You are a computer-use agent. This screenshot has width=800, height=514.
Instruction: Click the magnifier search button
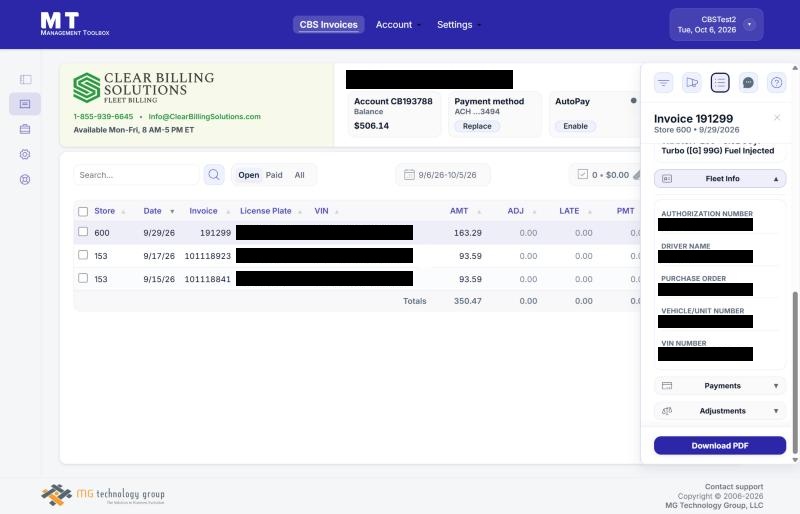(x=214, y=175)
